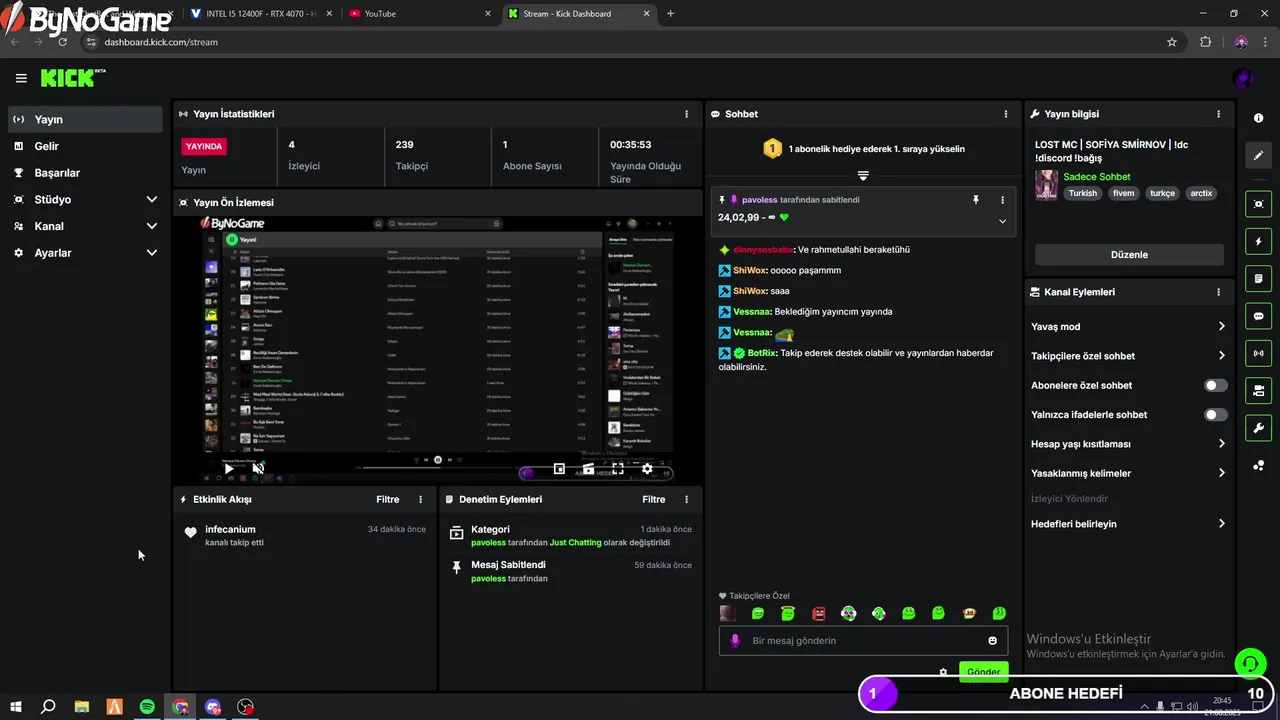Toggle the broadcast signal icon in the right sidebar
This screenshot has width=1280, height=720.
(1258, 353)
